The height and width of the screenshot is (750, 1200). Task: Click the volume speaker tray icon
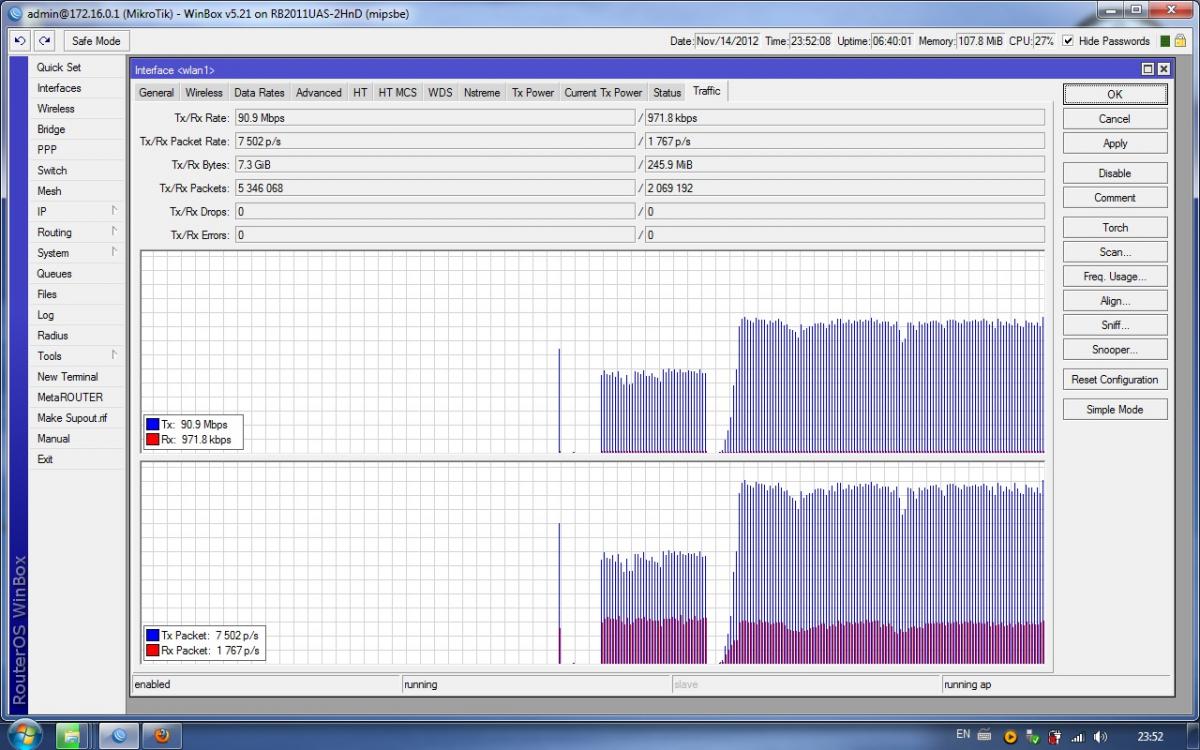point(1101,736)
